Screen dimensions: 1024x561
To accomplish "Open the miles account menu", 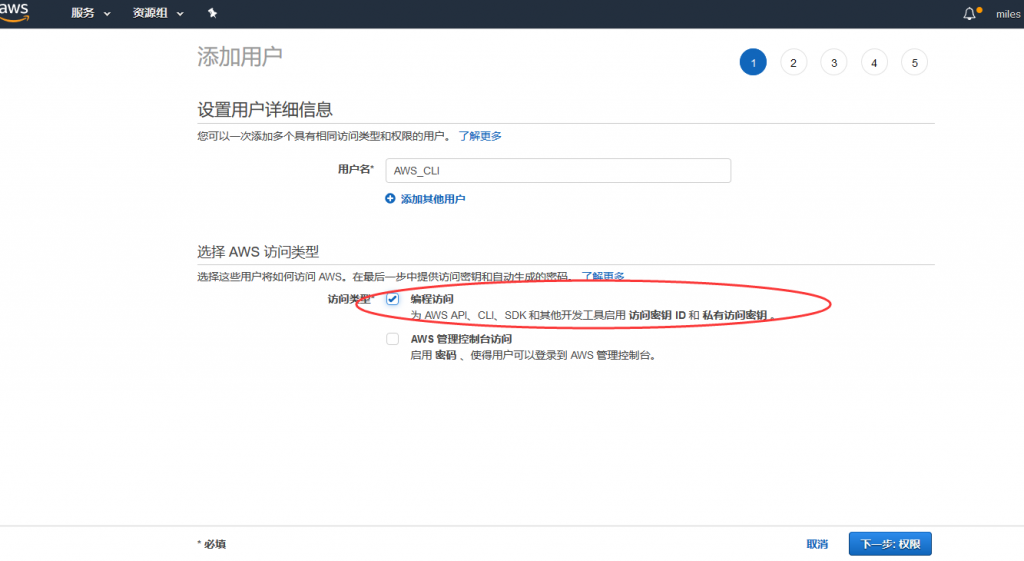I will tap(1008, 14).
